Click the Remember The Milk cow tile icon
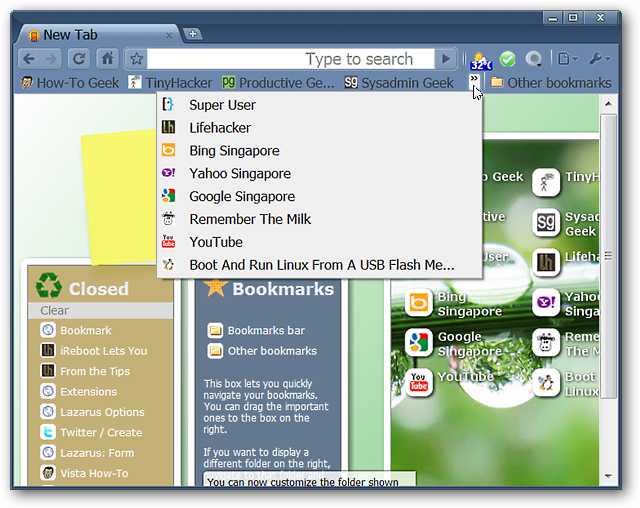The image size is (640, 508). (546, 343)
